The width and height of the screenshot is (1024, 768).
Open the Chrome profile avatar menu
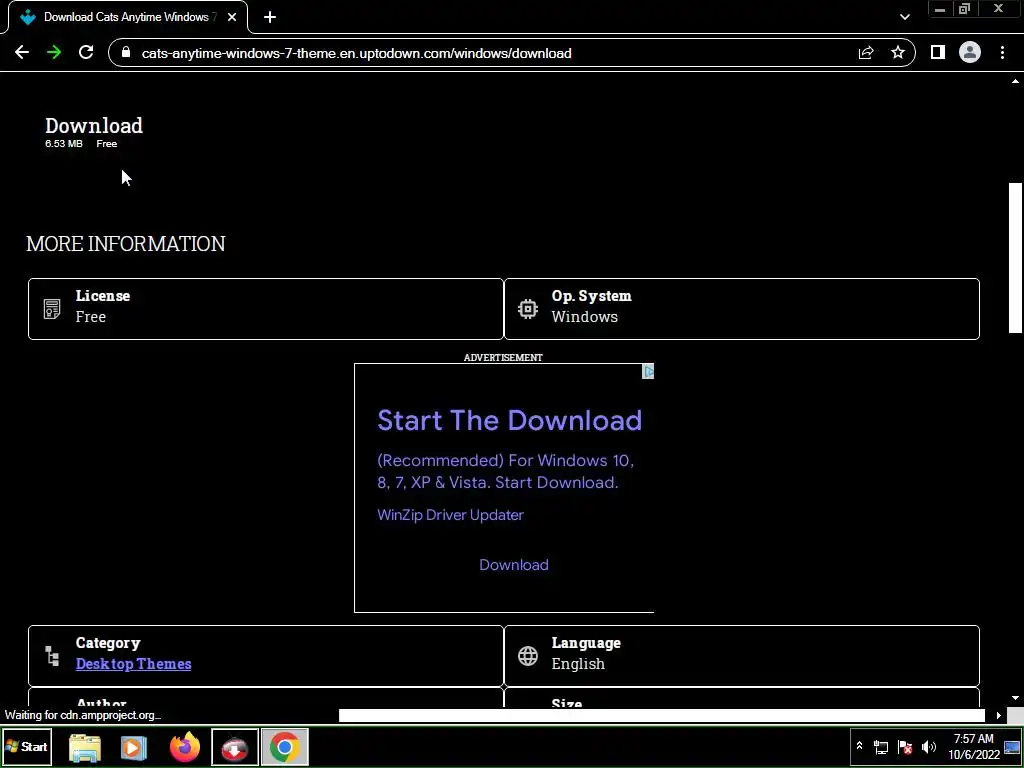coord(970,53)
